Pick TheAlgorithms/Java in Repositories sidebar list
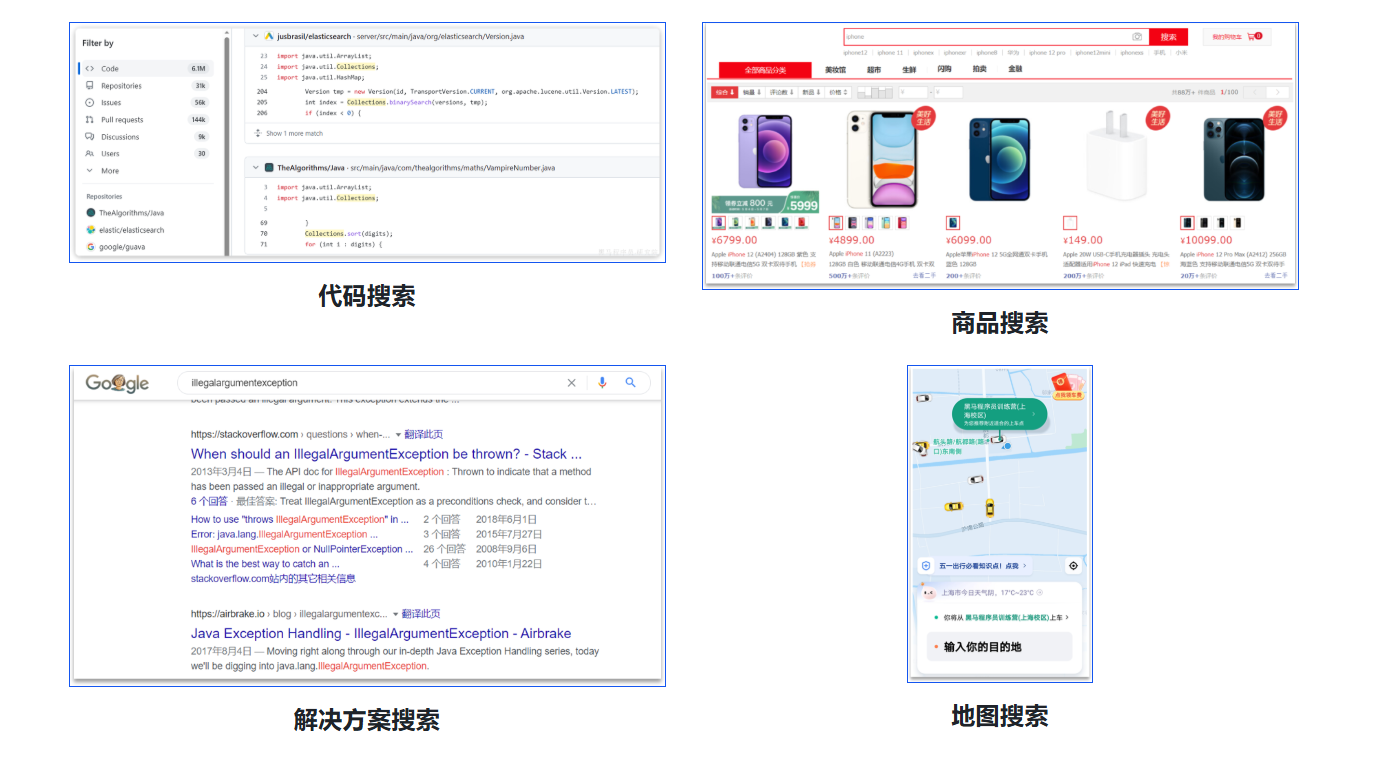 (x=125, y=213)
